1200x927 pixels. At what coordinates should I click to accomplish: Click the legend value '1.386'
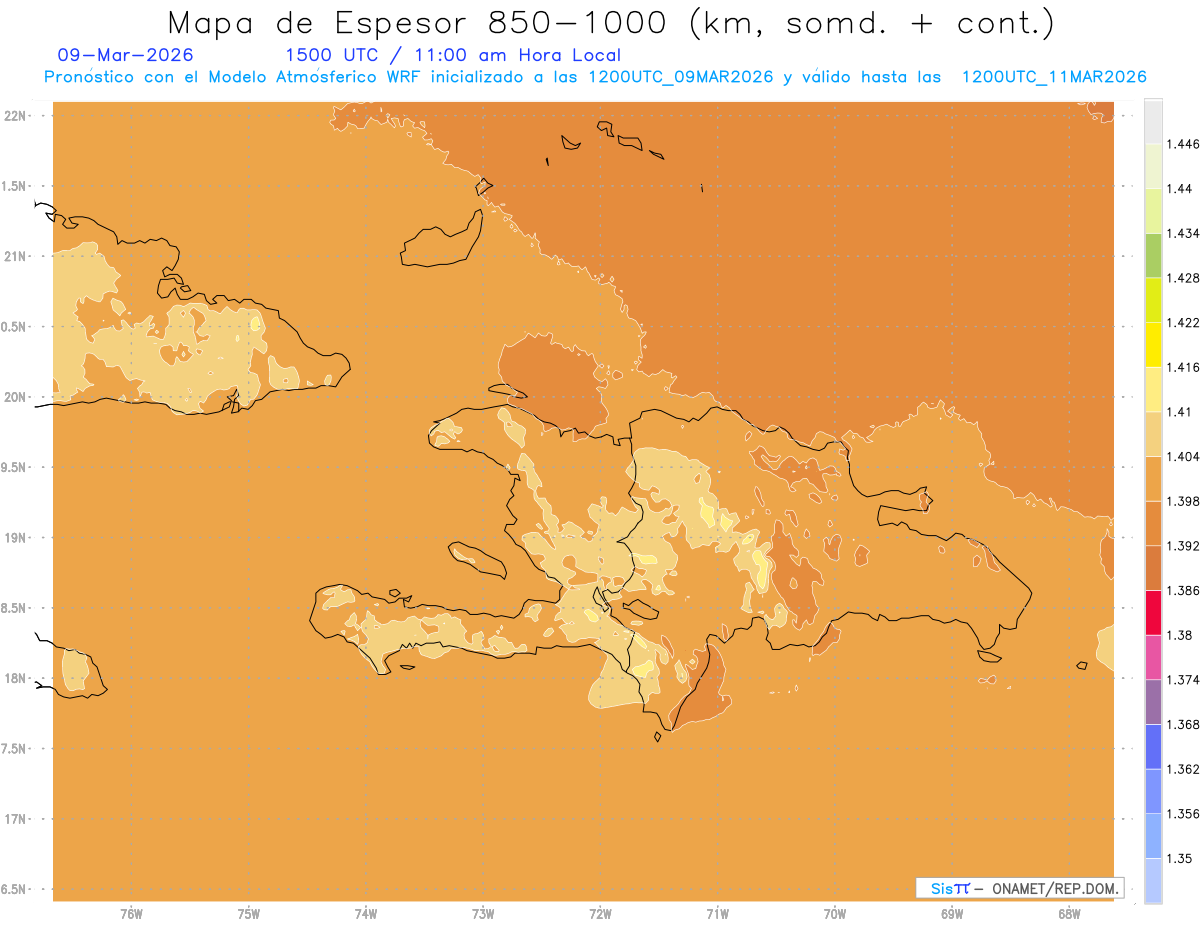point(1183,590)
